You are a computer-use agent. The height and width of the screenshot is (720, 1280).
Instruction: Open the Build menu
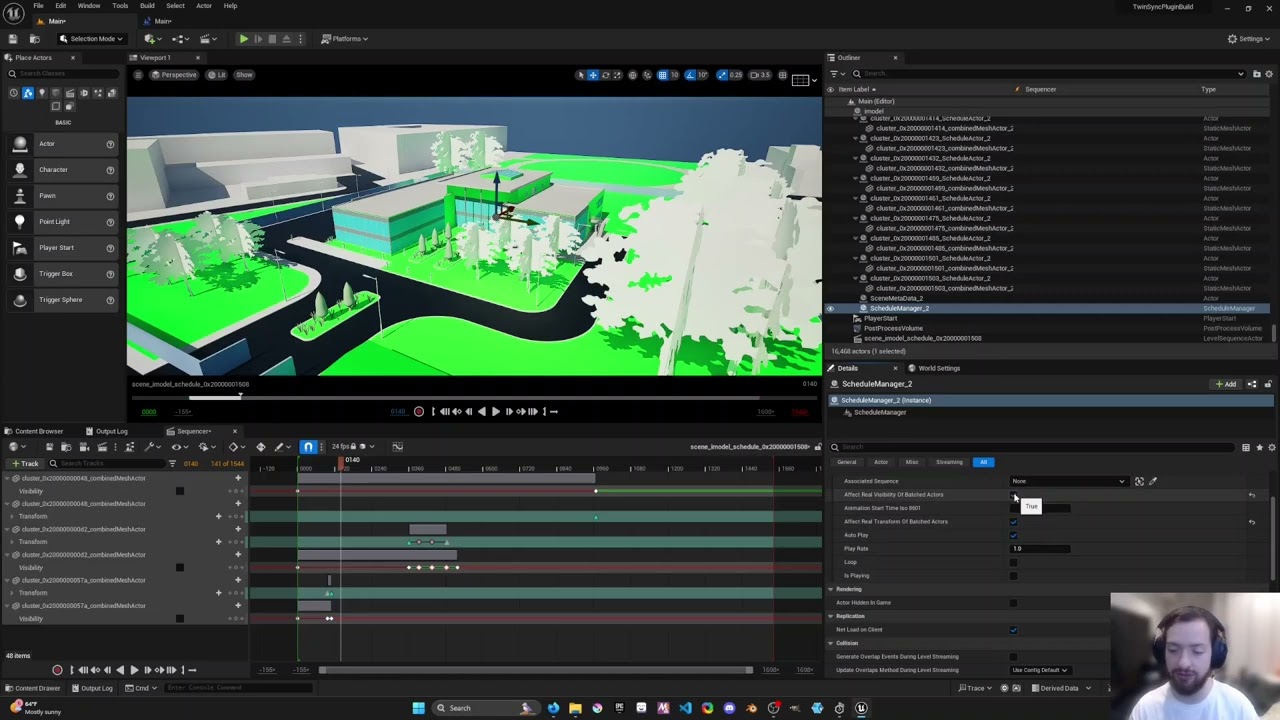pos(147,6)
